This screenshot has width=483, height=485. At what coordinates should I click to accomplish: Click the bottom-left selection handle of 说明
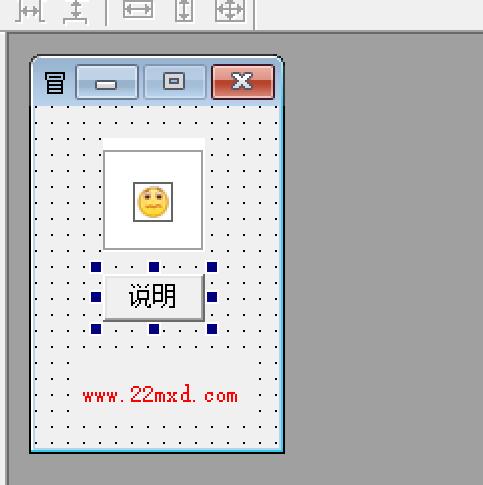coord(96,329)
